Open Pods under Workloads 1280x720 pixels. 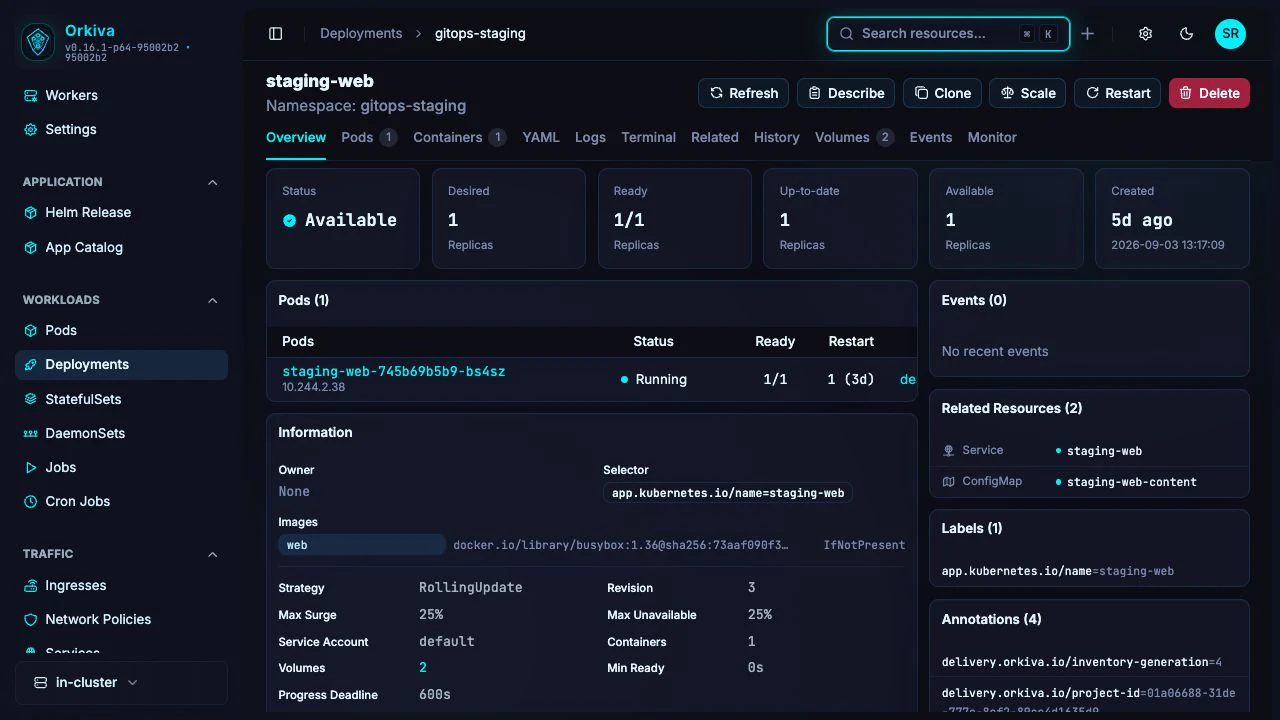point(121,330)
